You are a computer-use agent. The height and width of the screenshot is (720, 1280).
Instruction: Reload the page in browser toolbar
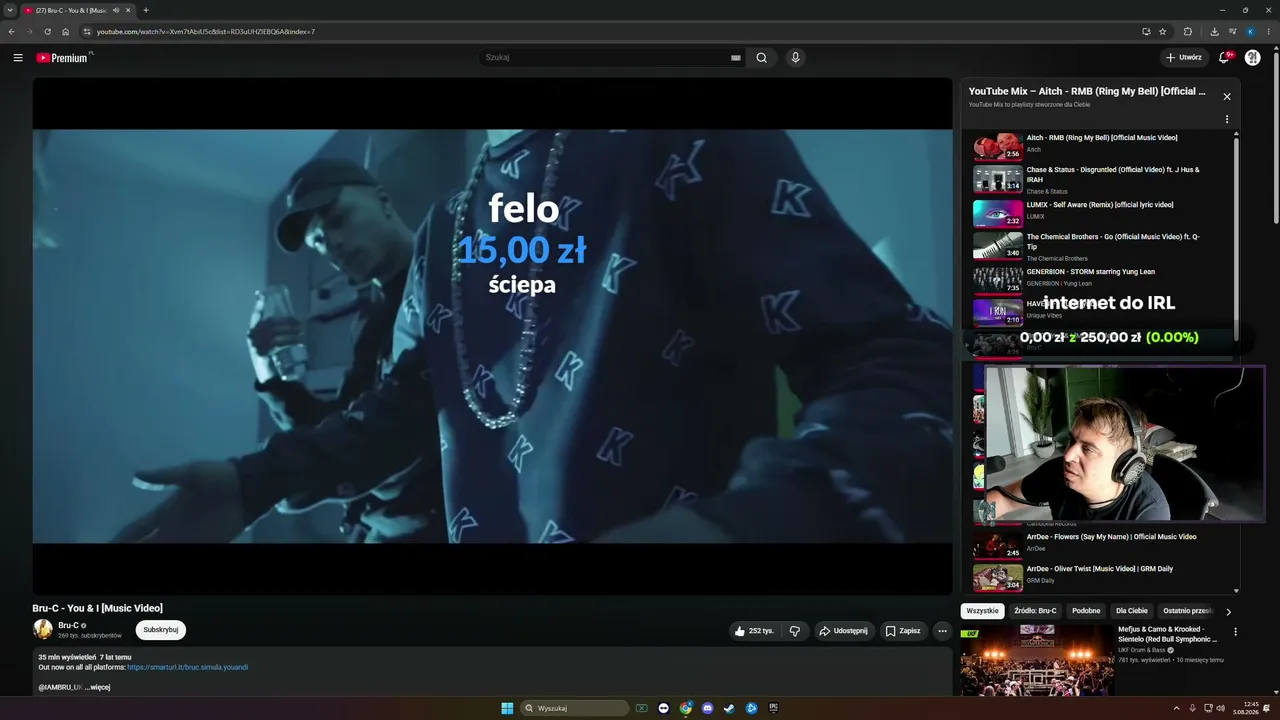click(x=47, y=32)
